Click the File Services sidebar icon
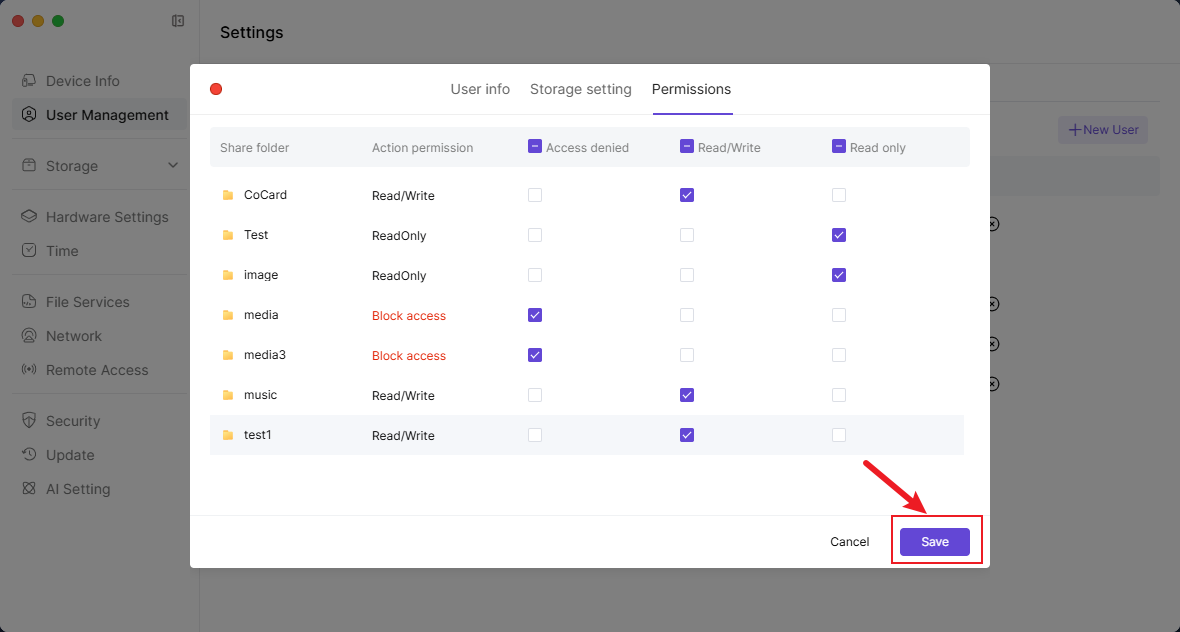1180x632 pixels. pos(29,302)
